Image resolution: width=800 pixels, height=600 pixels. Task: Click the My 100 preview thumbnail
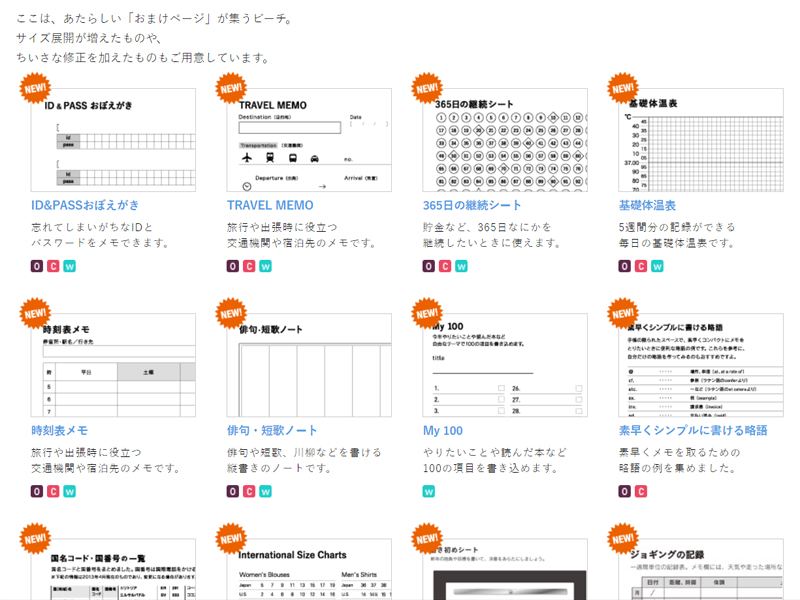coord(505,365)
